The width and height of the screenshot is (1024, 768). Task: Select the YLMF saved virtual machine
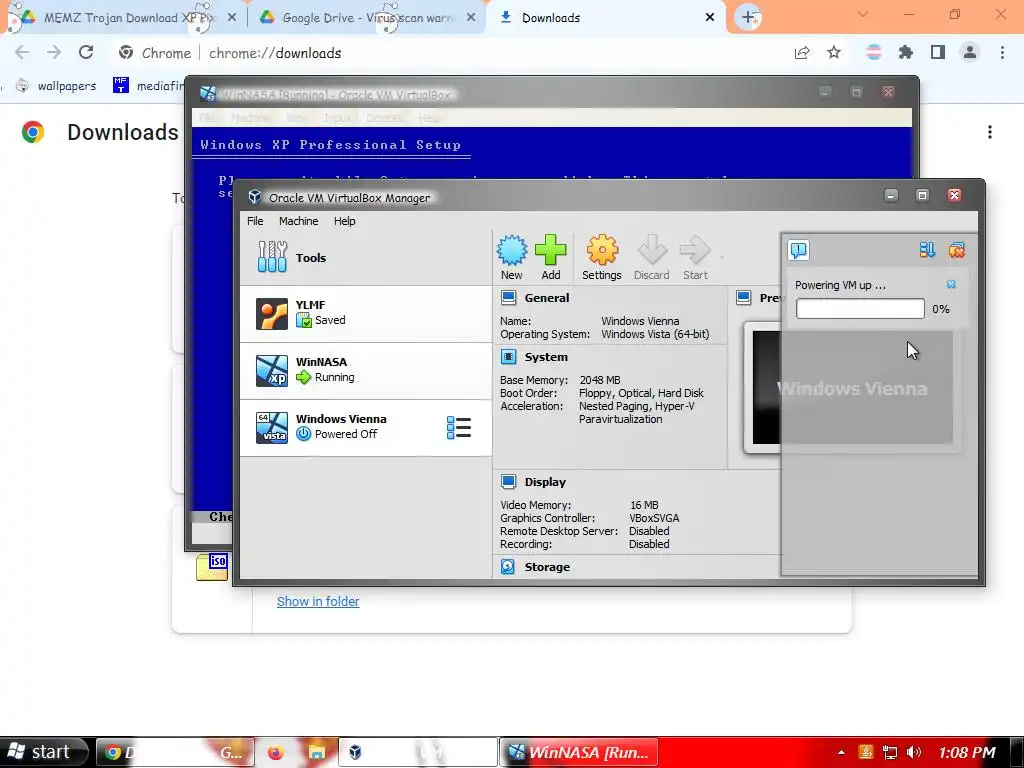366,313
